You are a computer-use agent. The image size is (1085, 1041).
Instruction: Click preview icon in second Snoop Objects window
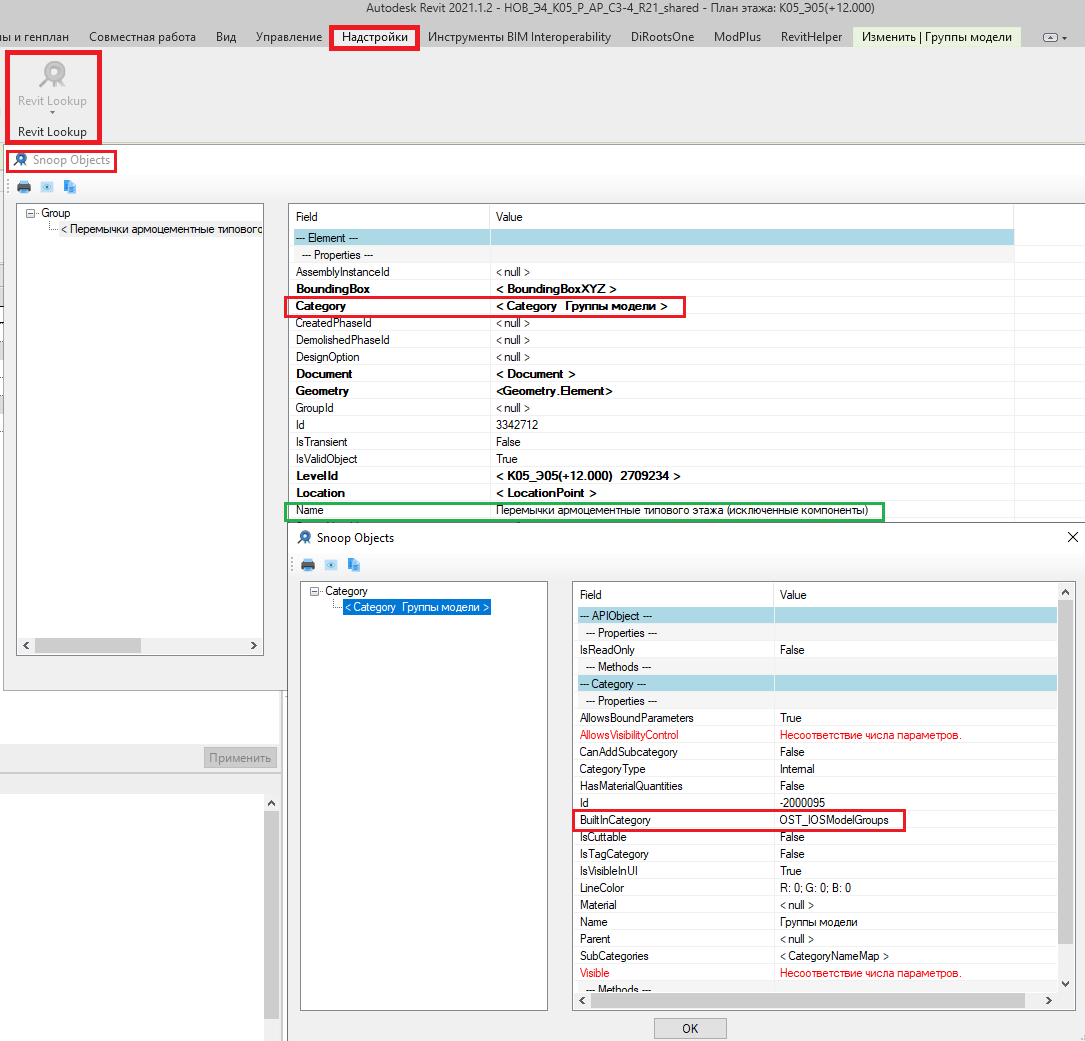pyautogui.click(x=331, y=565)
